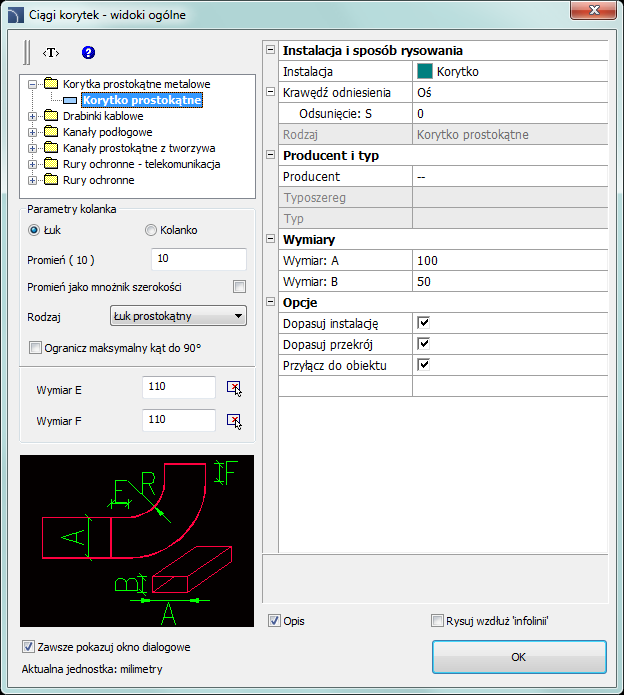The width and height of the screenshot is (624, 695).
Task: Click the <T> text template icon
Action: point(51,53)
